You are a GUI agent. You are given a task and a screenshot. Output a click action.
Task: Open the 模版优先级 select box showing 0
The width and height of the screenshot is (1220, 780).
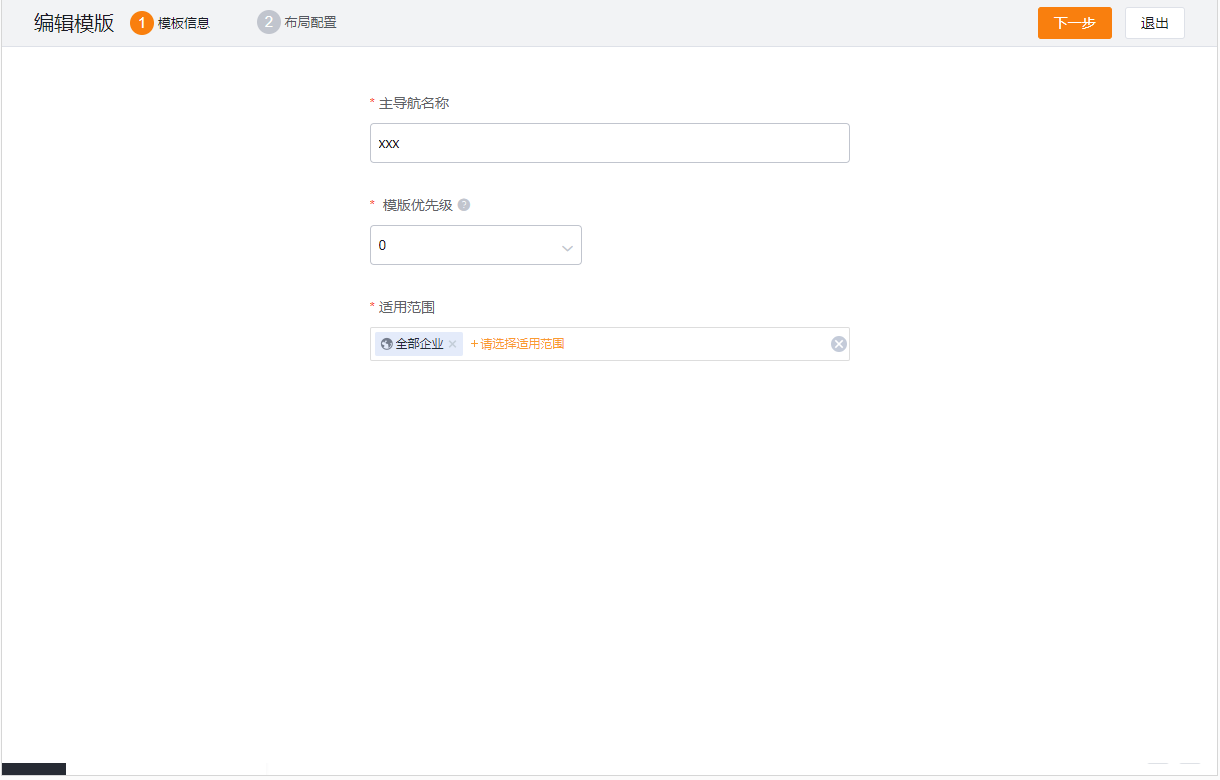pyautogui.click(x=465, y=245)
